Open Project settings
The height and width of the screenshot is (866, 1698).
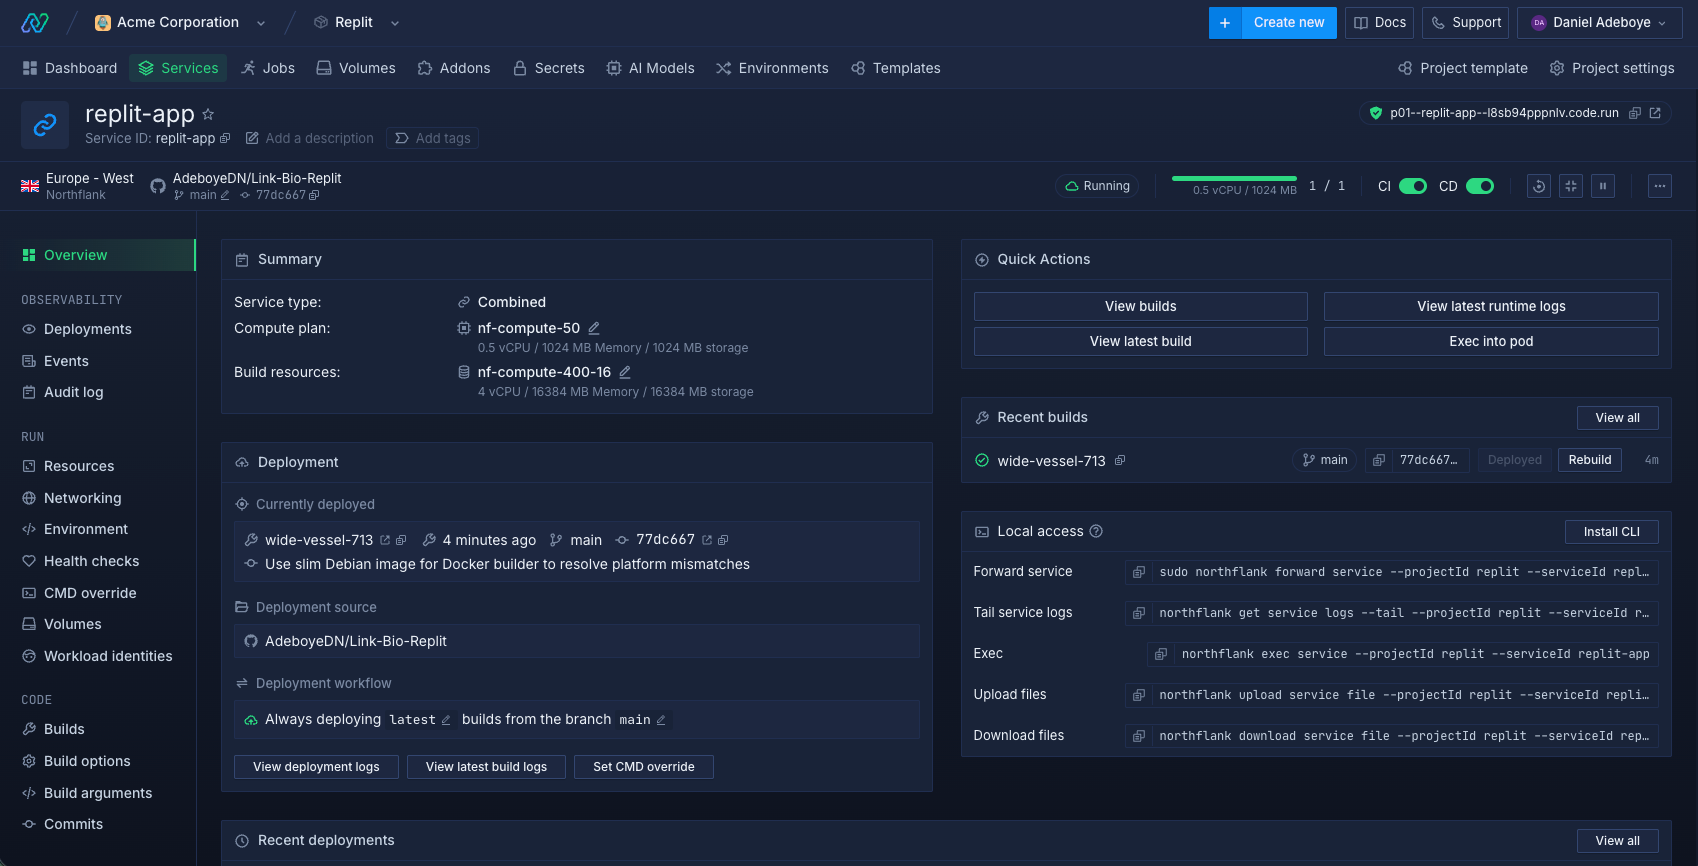(x=1612, y=68)
